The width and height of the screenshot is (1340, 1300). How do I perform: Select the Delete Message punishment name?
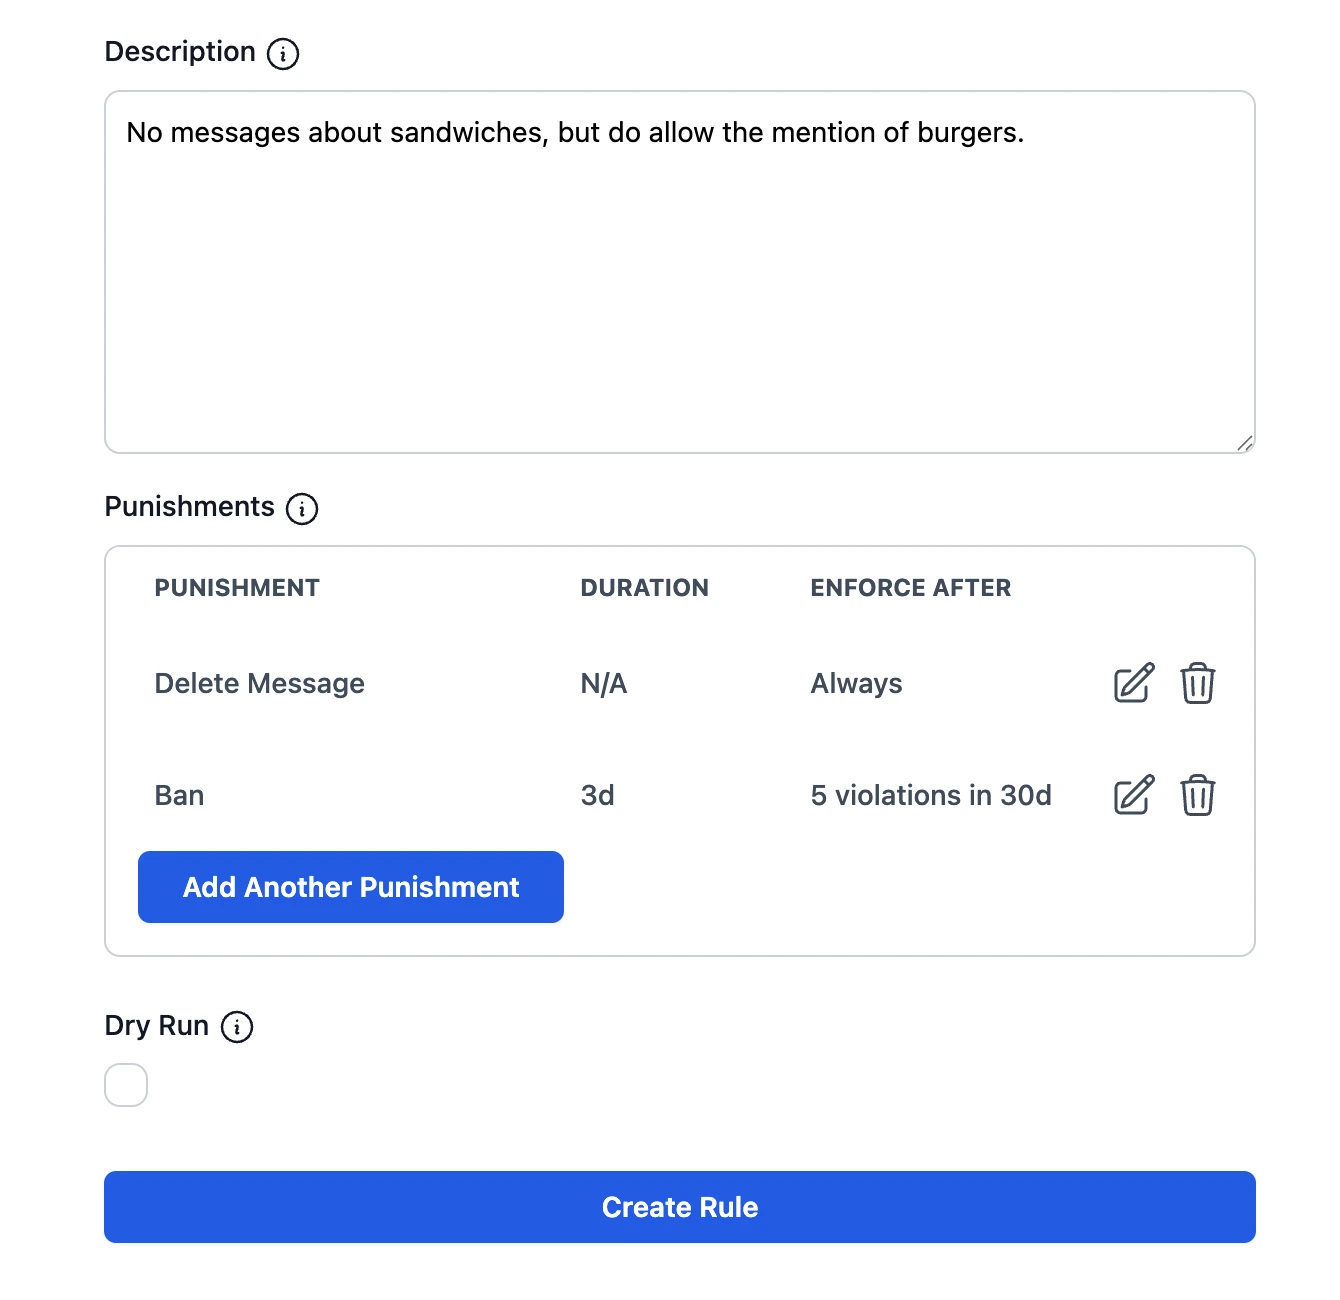point(259,684)
